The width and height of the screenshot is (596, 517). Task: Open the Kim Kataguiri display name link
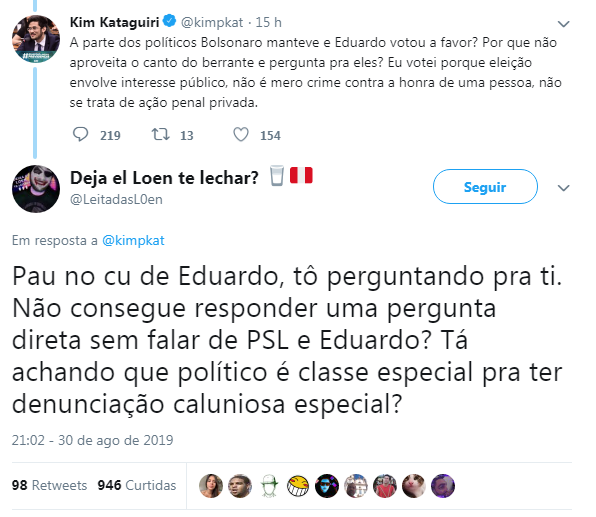click(x=114, y=22)
